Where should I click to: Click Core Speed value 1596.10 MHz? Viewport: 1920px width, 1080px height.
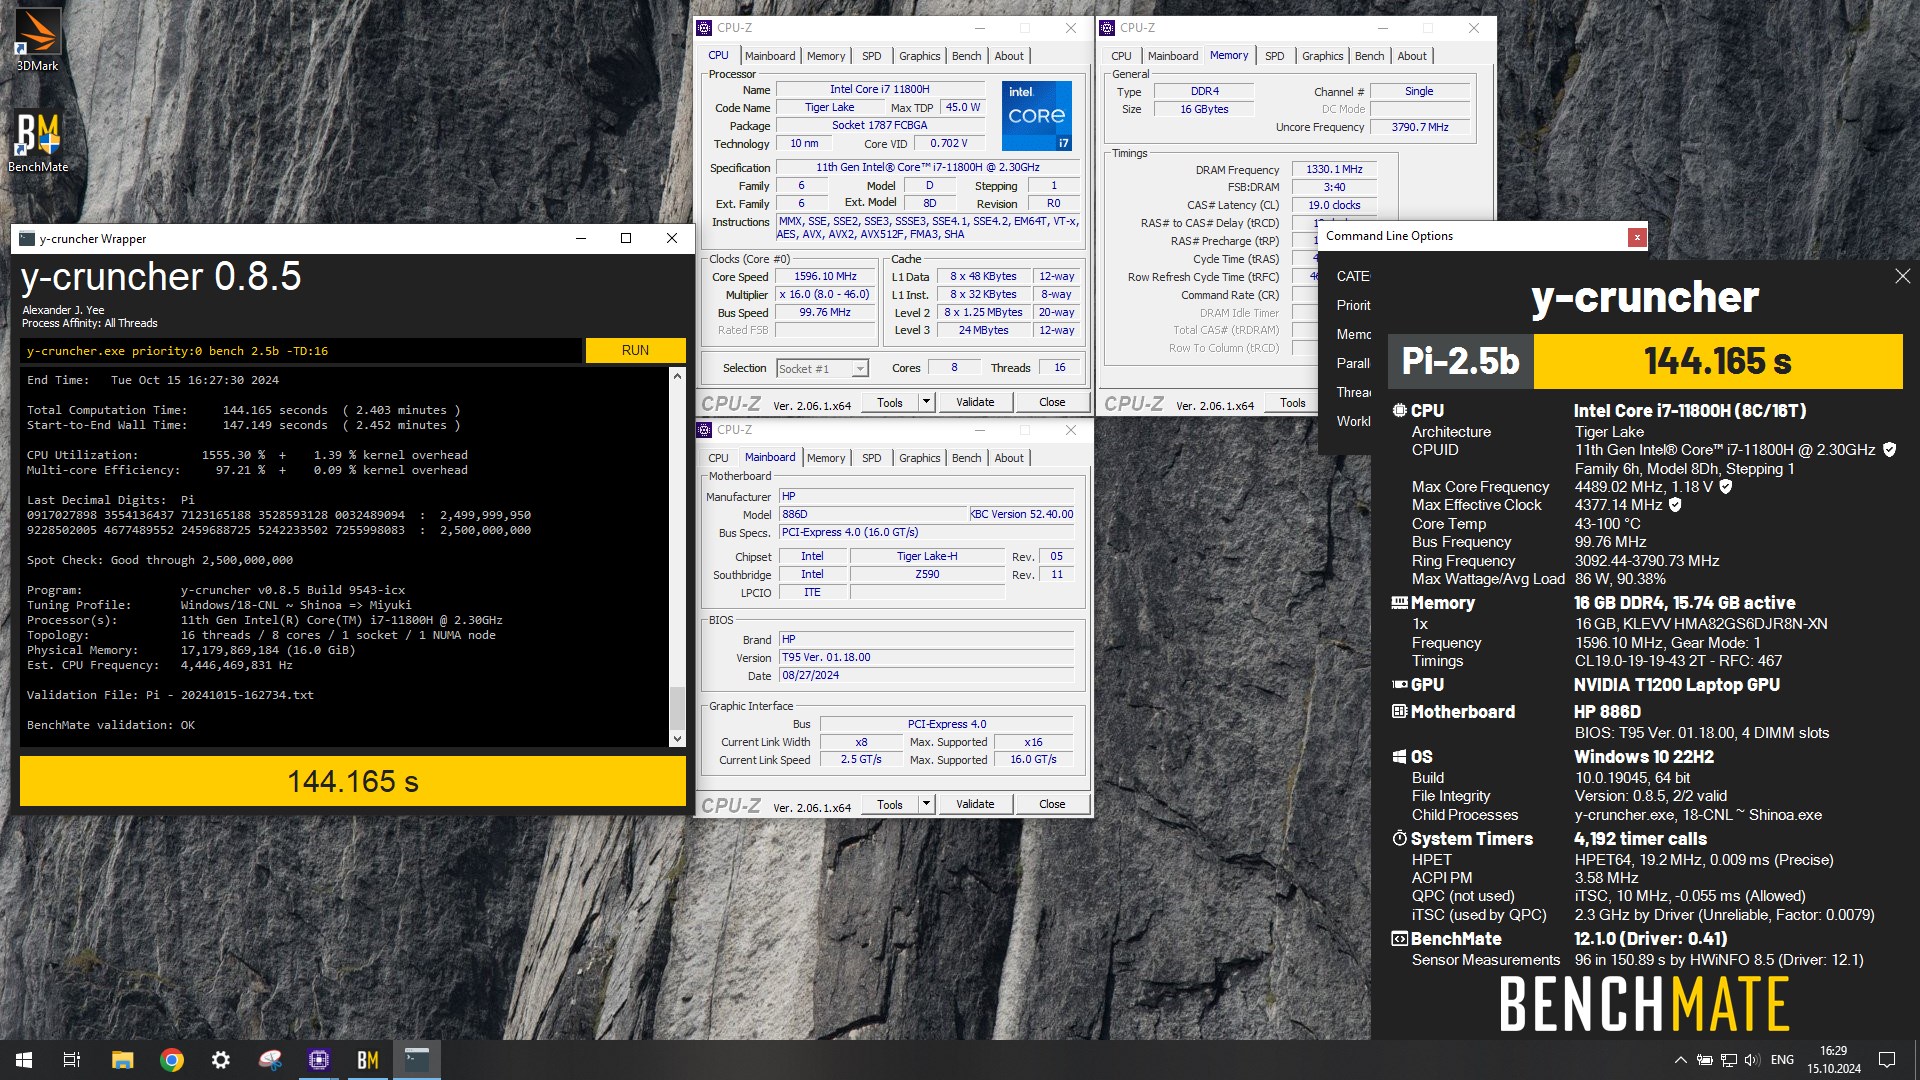pos(825,277)
